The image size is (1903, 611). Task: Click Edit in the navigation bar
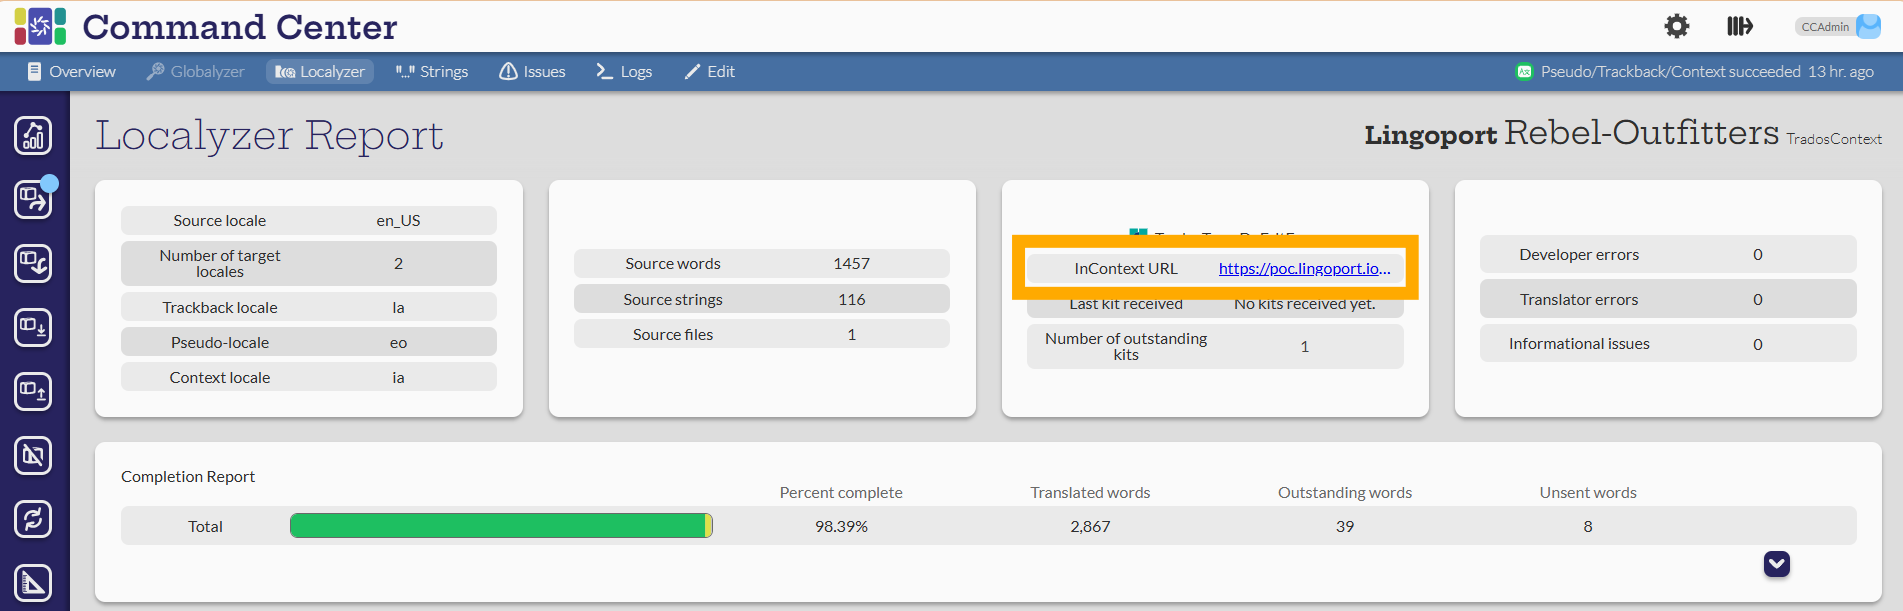tap(710, 72)
